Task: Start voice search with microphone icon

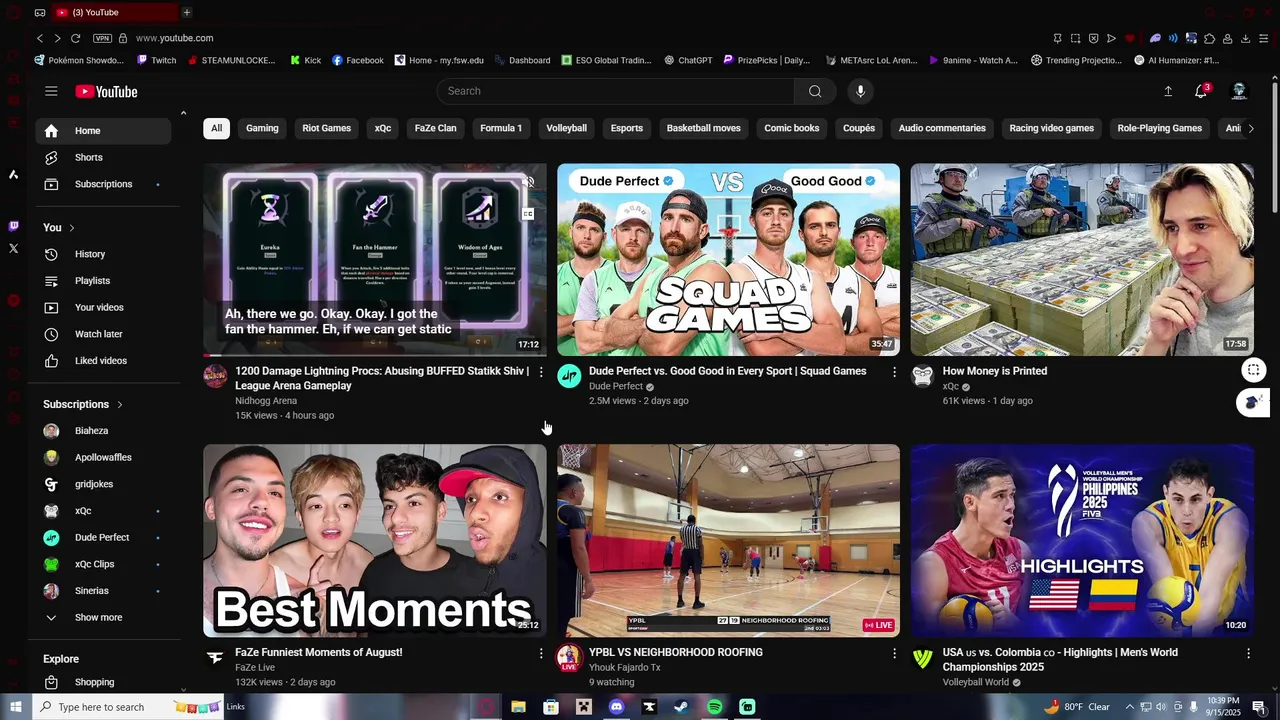Action: [x=860, y=91]
